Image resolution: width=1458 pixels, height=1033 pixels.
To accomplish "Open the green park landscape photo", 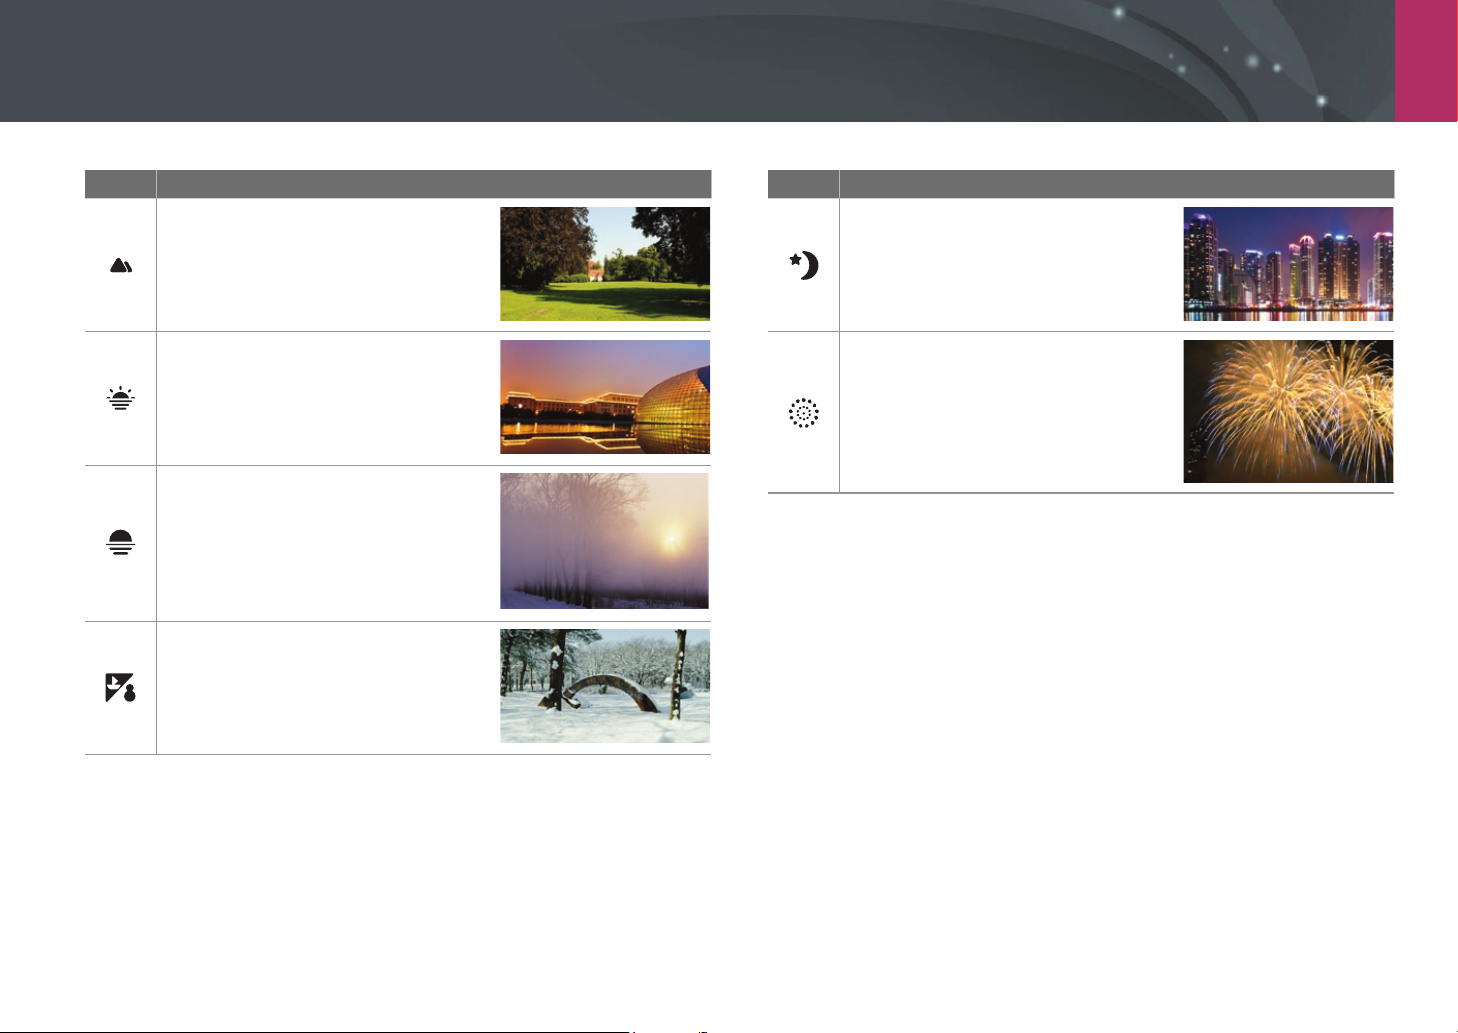I will tap(605, 264).
